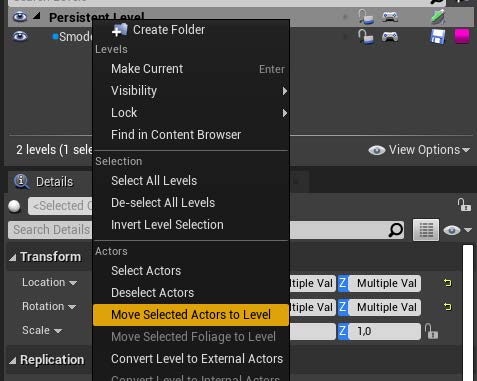The width and height of the screenshot is (477, 381).
Task: Click the Selected Objects name field
Action: click(x=60, y=206)
